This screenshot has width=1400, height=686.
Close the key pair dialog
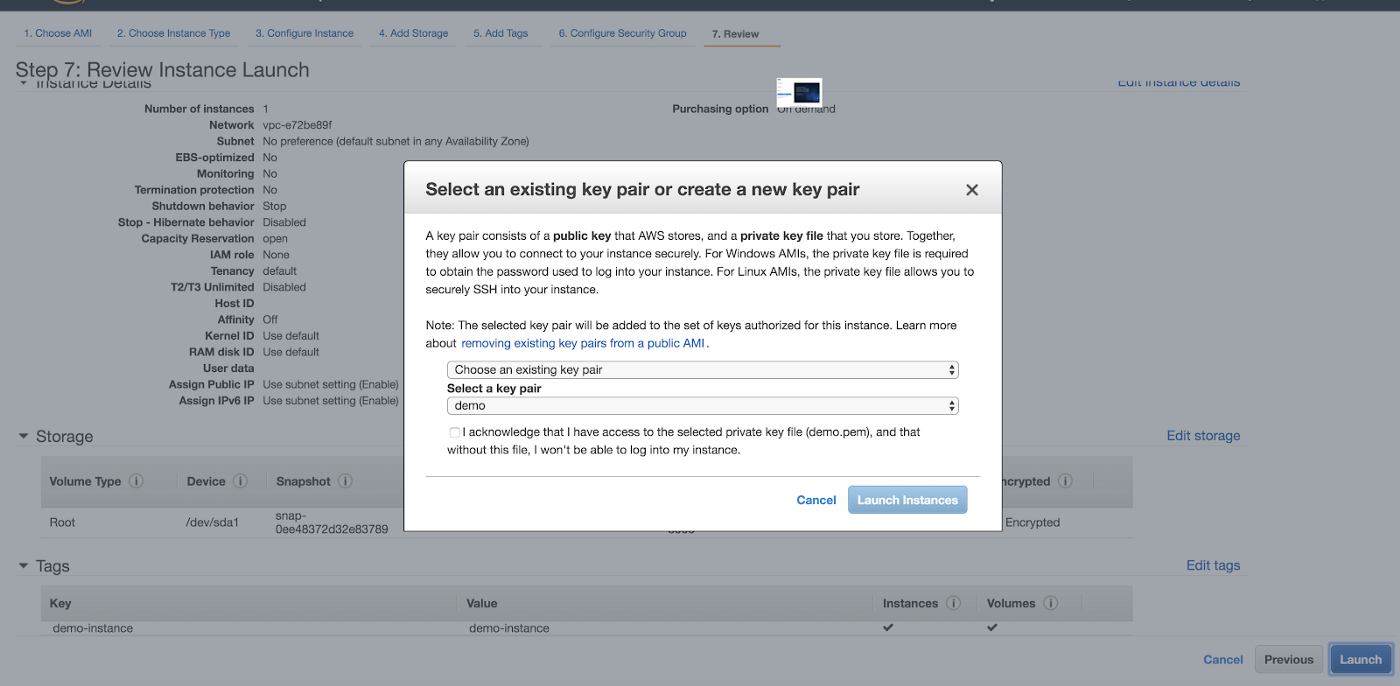[971, 190]
